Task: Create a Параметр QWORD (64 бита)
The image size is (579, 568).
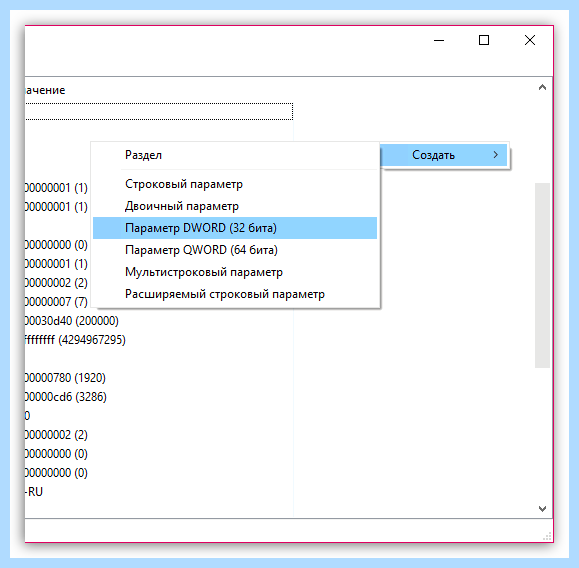Action: pyautogui.click(x=235, y=250)
